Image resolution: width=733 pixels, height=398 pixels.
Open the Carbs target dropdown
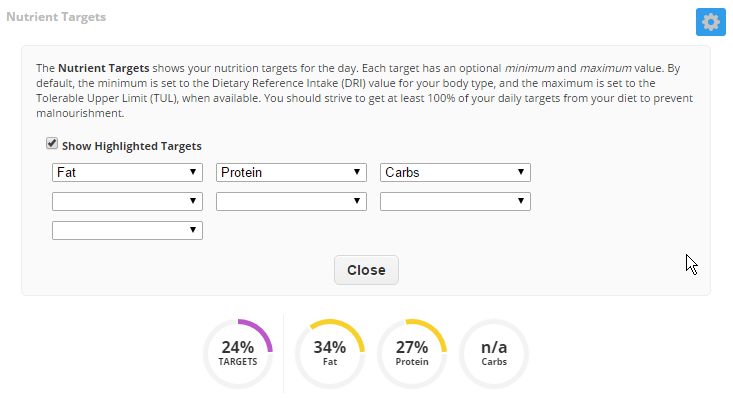(455, 173)
